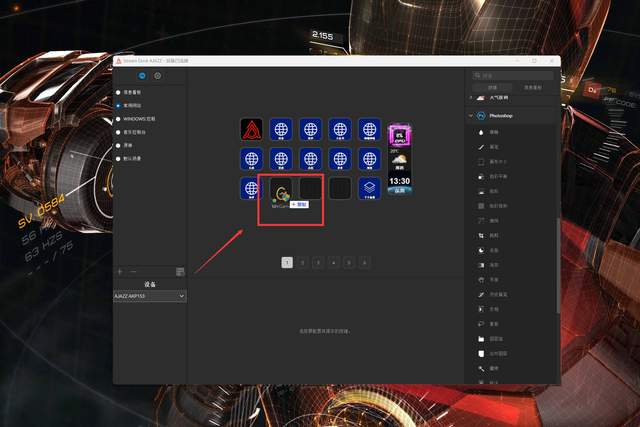640x427 pixels.
Task: Go to page 3
Action: click(318, 262)
